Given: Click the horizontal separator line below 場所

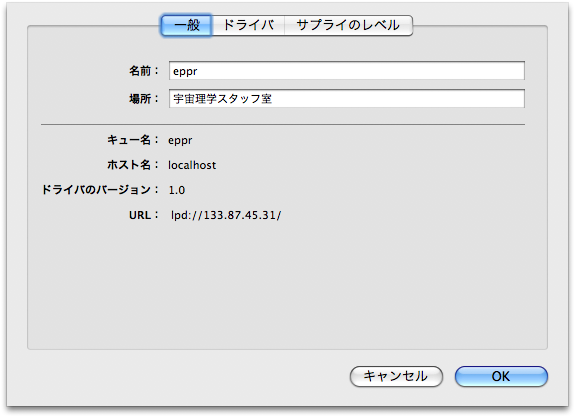Looking at the screenshot, I should coord(283,125).
